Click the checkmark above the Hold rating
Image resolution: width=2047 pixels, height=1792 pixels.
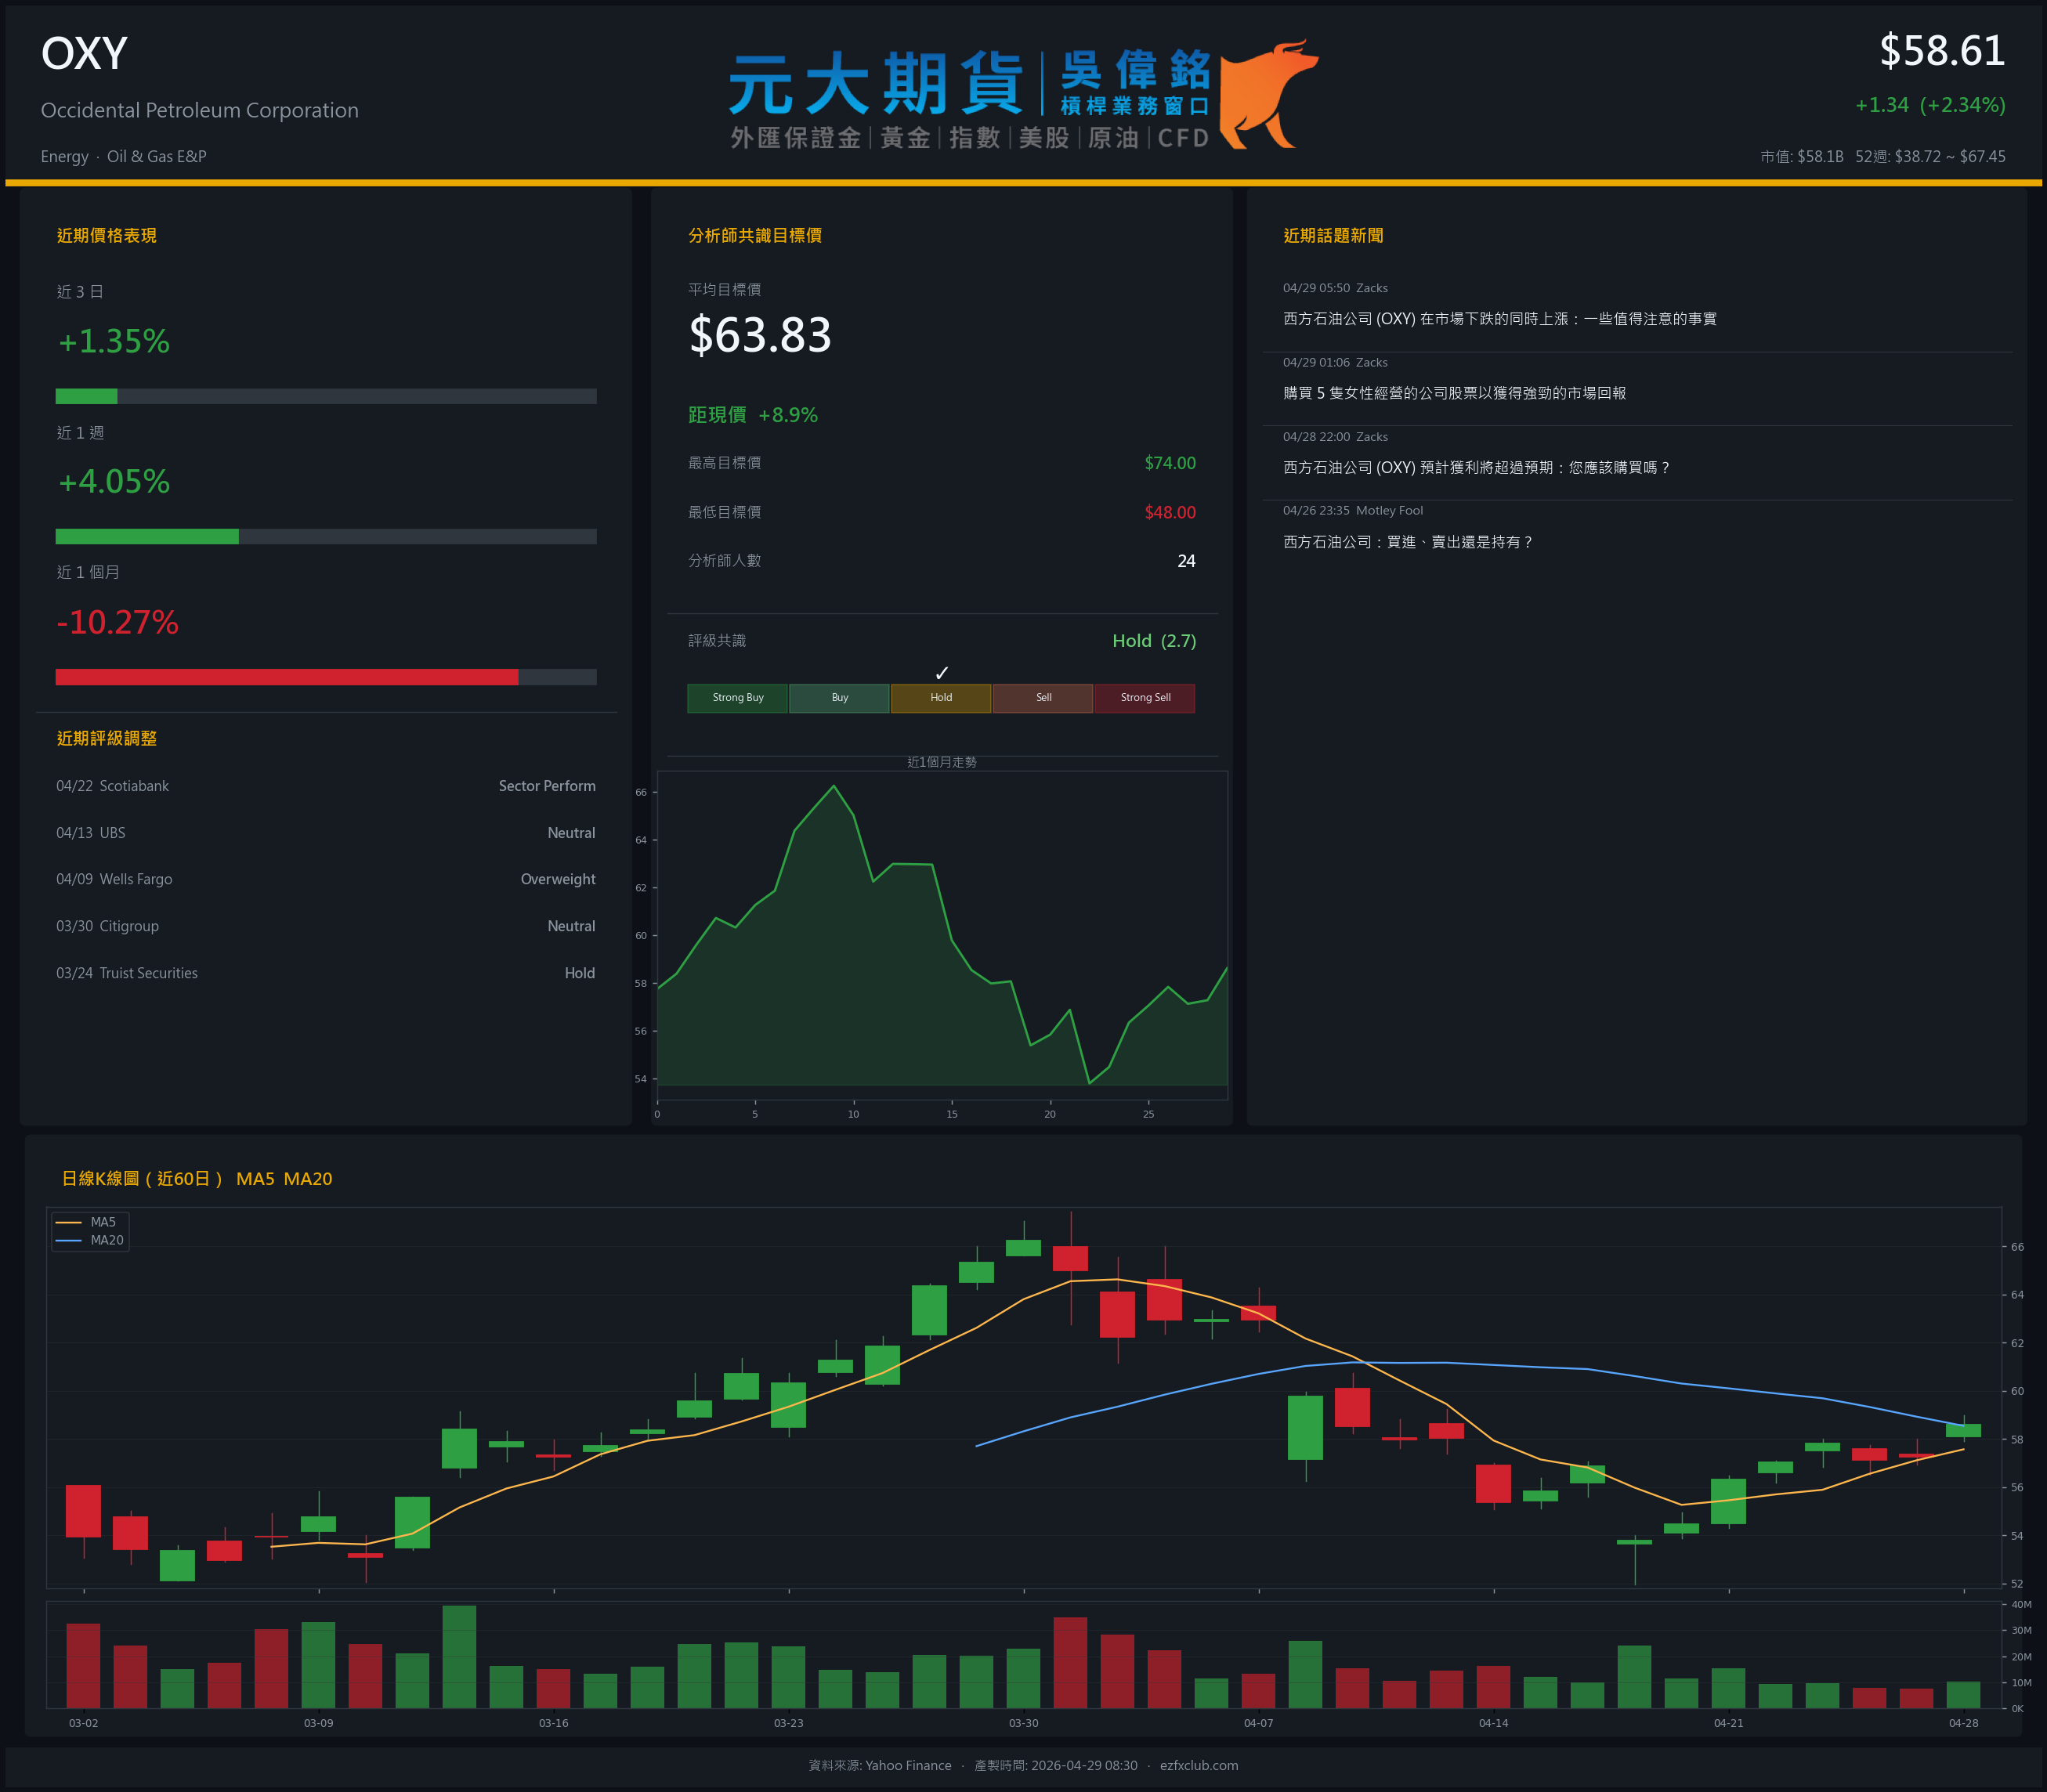[941, 673]
